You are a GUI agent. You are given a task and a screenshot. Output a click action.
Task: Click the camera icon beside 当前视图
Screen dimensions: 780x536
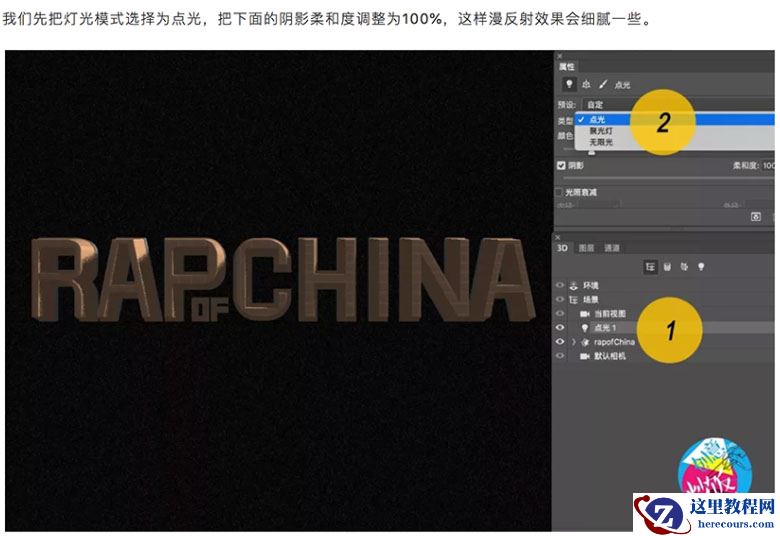coord(585,314)
